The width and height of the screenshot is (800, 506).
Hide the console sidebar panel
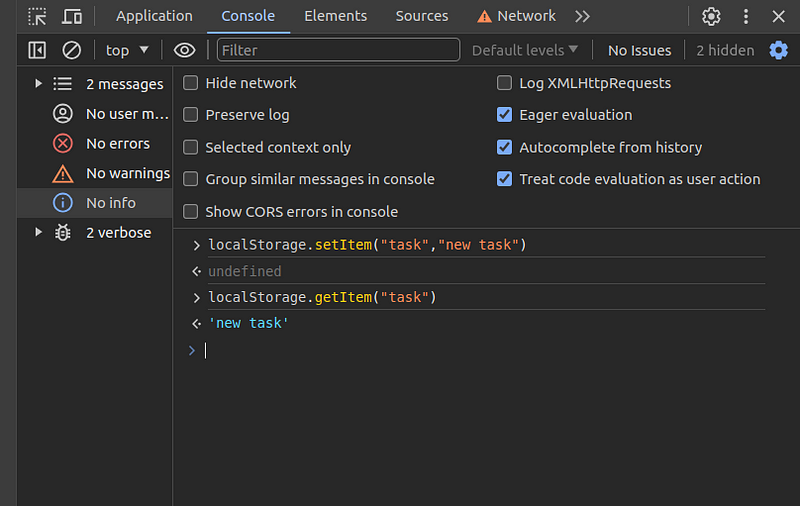coord(37,50)
